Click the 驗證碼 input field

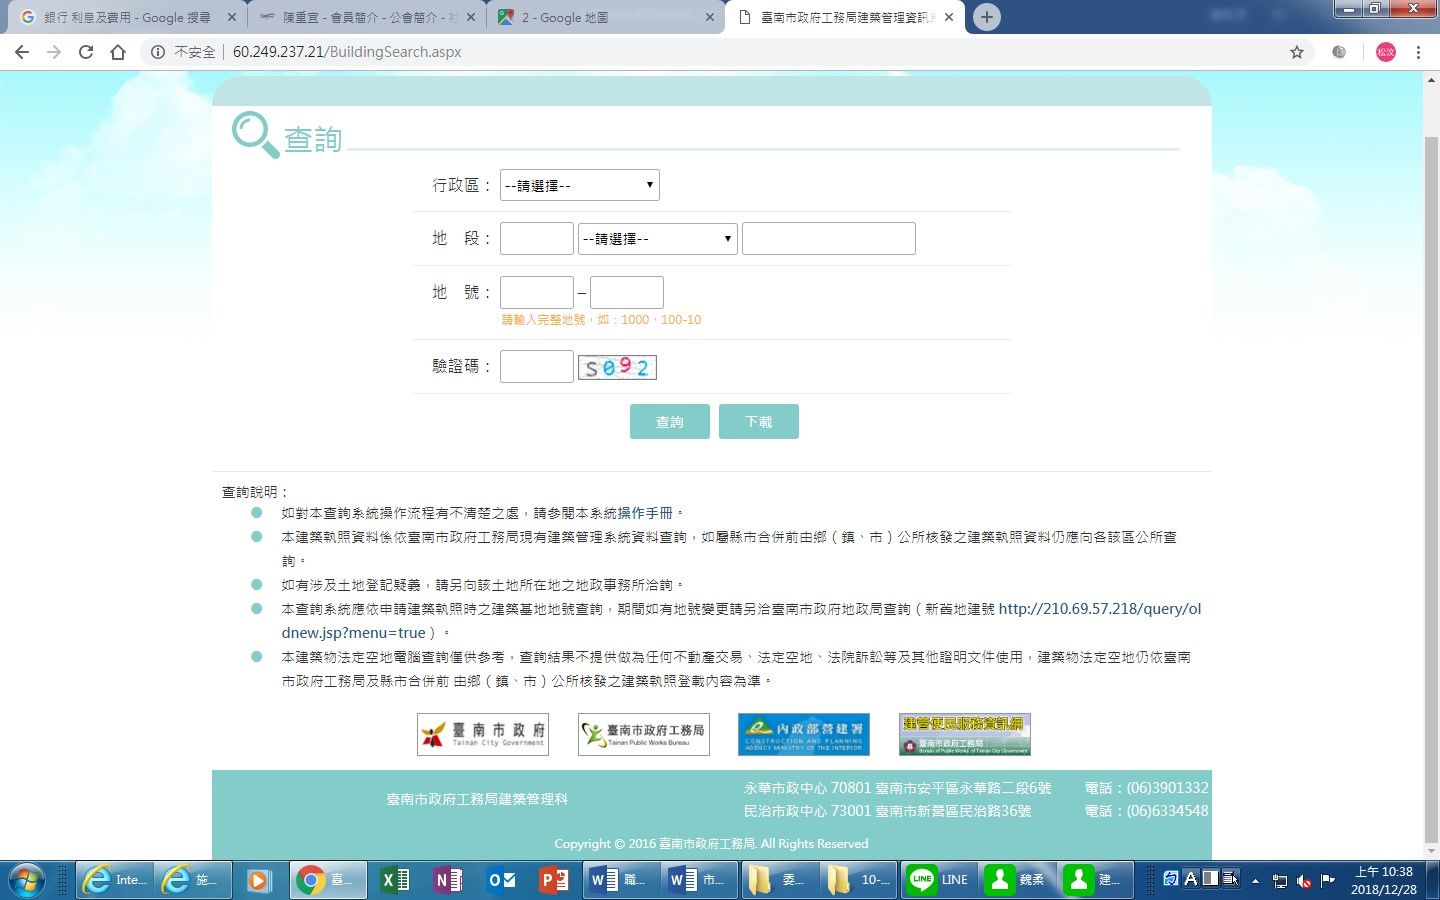pyautogui.click(x=537, y=366)
